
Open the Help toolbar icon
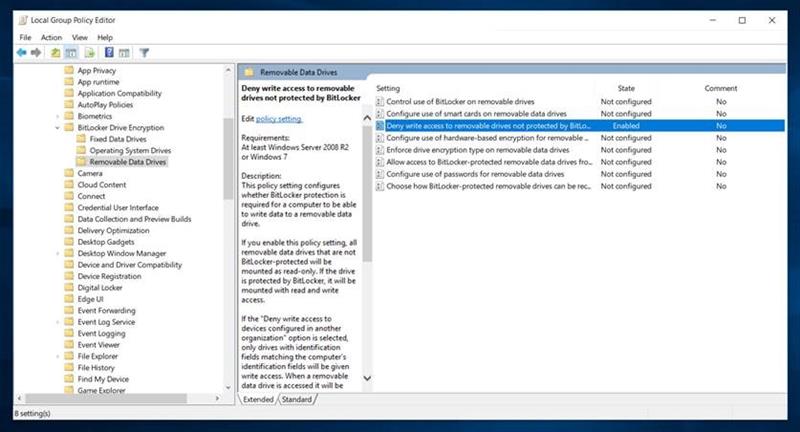tap(109, 52)
